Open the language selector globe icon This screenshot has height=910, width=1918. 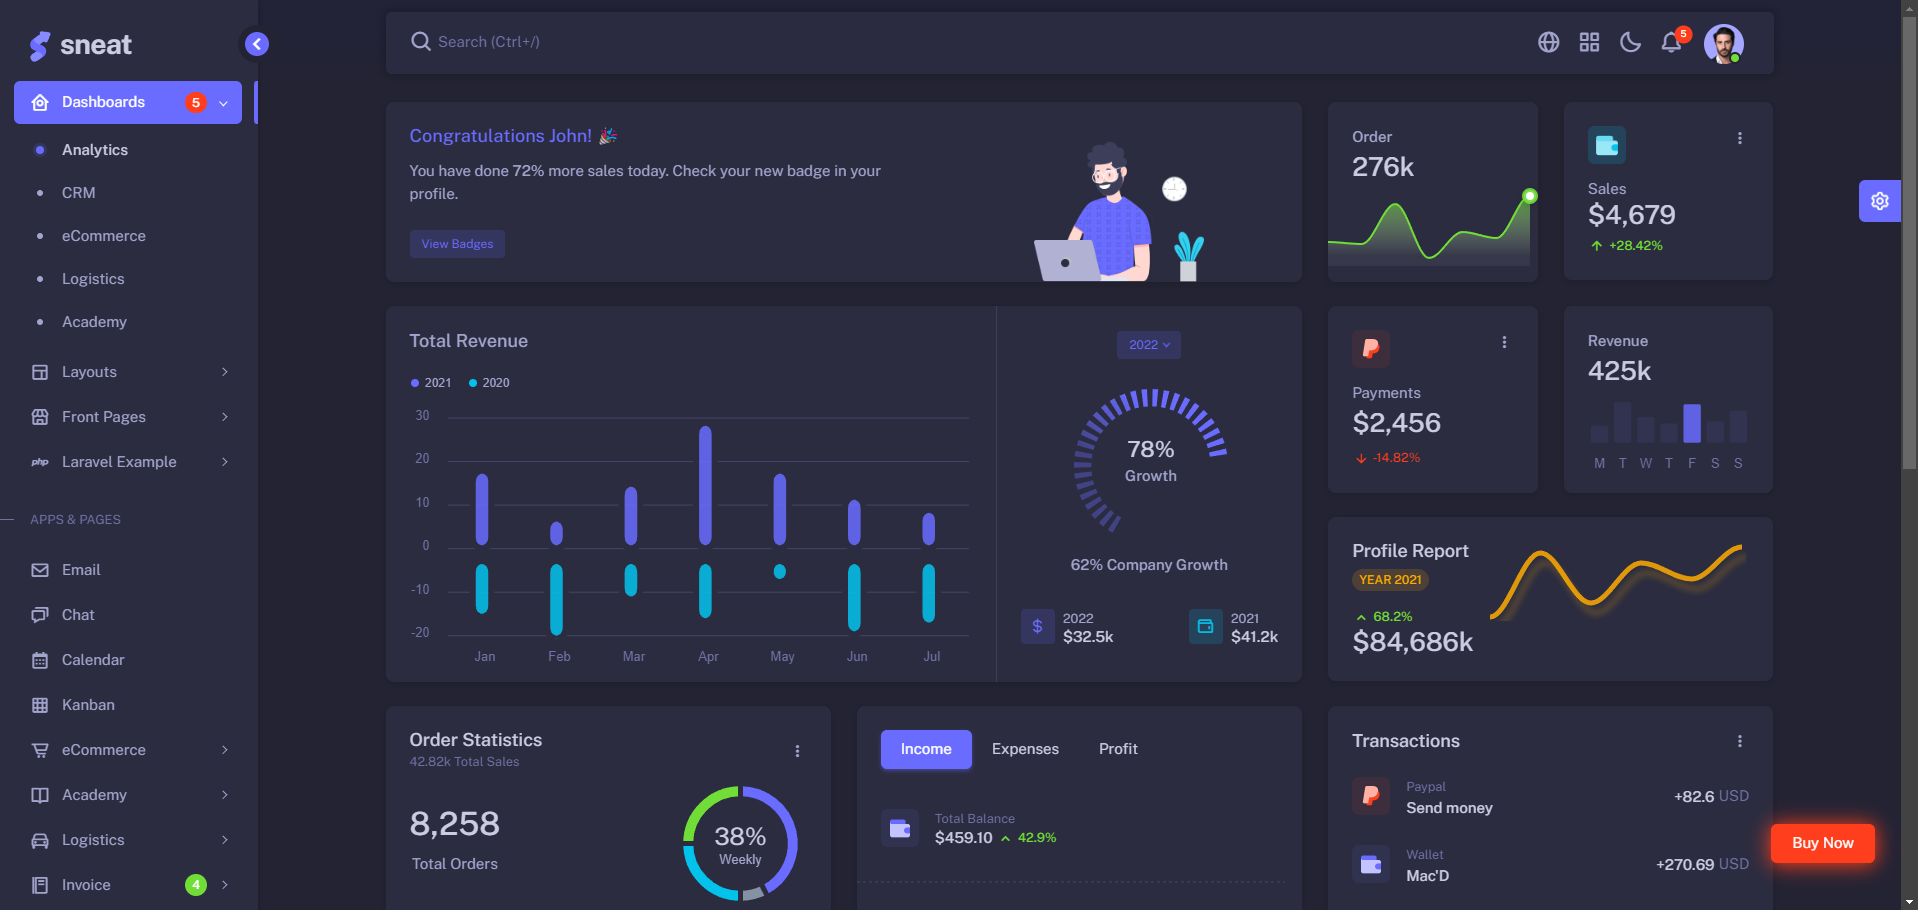[1548, 42]
